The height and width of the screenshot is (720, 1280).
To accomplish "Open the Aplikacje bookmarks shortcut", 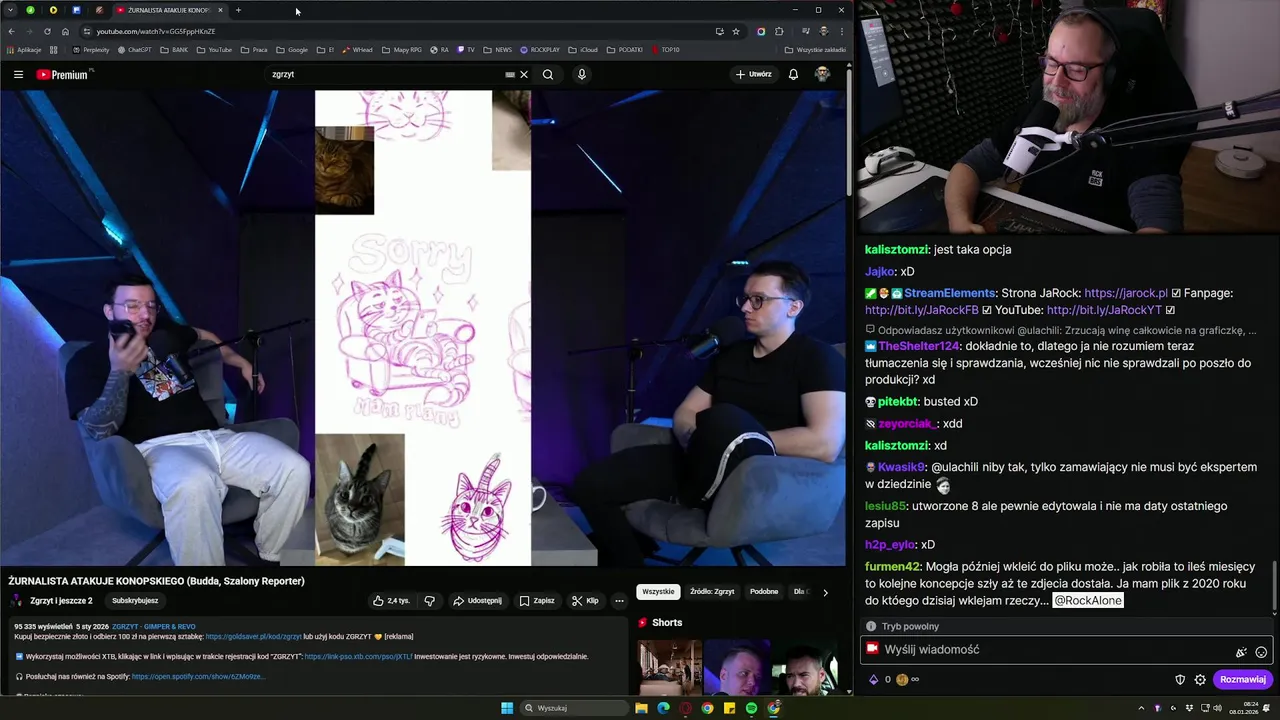I will 23,49.
